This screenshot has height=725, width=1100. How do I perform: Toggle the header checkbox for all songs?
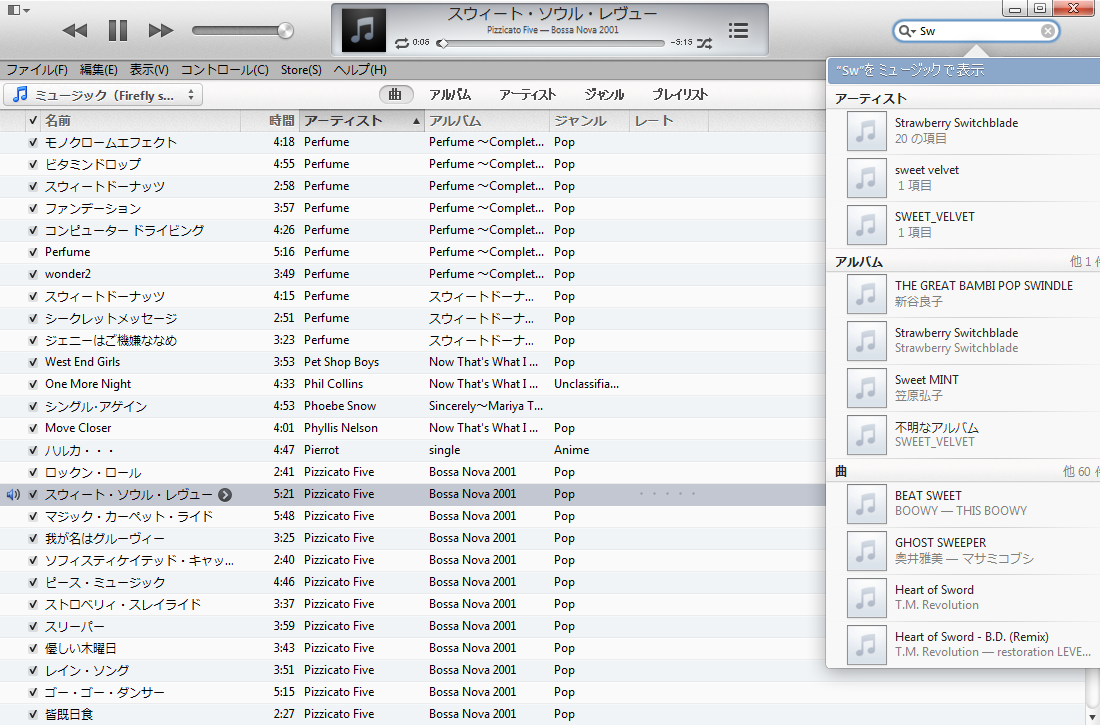coord(32,121)
